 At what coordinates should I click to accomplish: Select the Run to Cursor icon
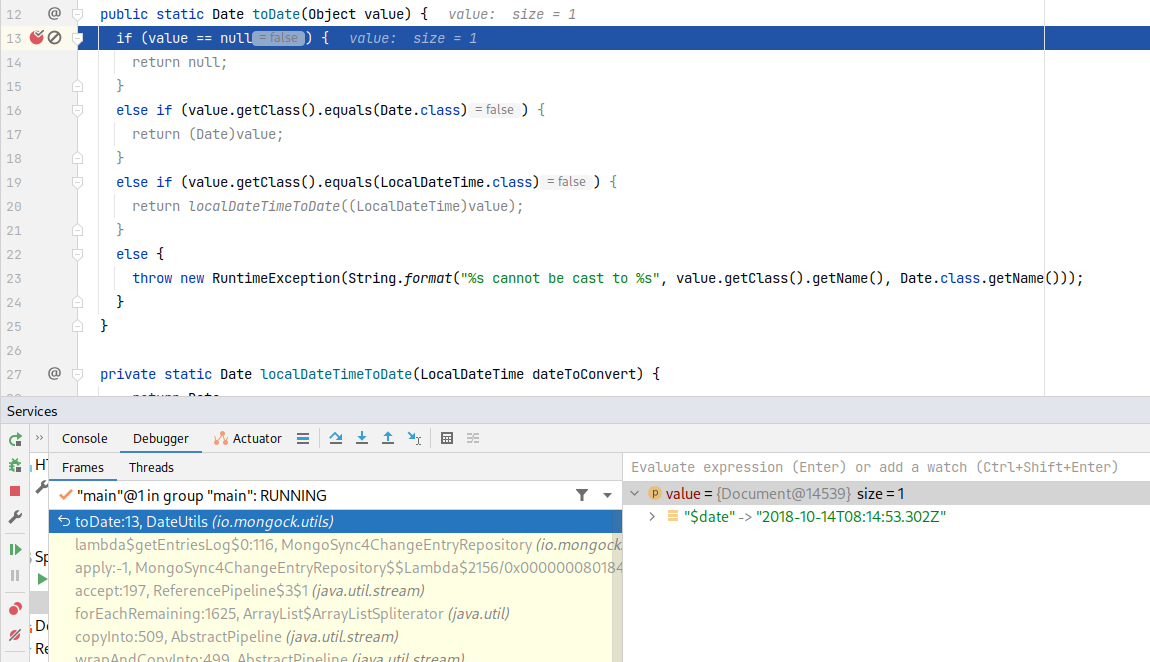click(x=415, y=438)
